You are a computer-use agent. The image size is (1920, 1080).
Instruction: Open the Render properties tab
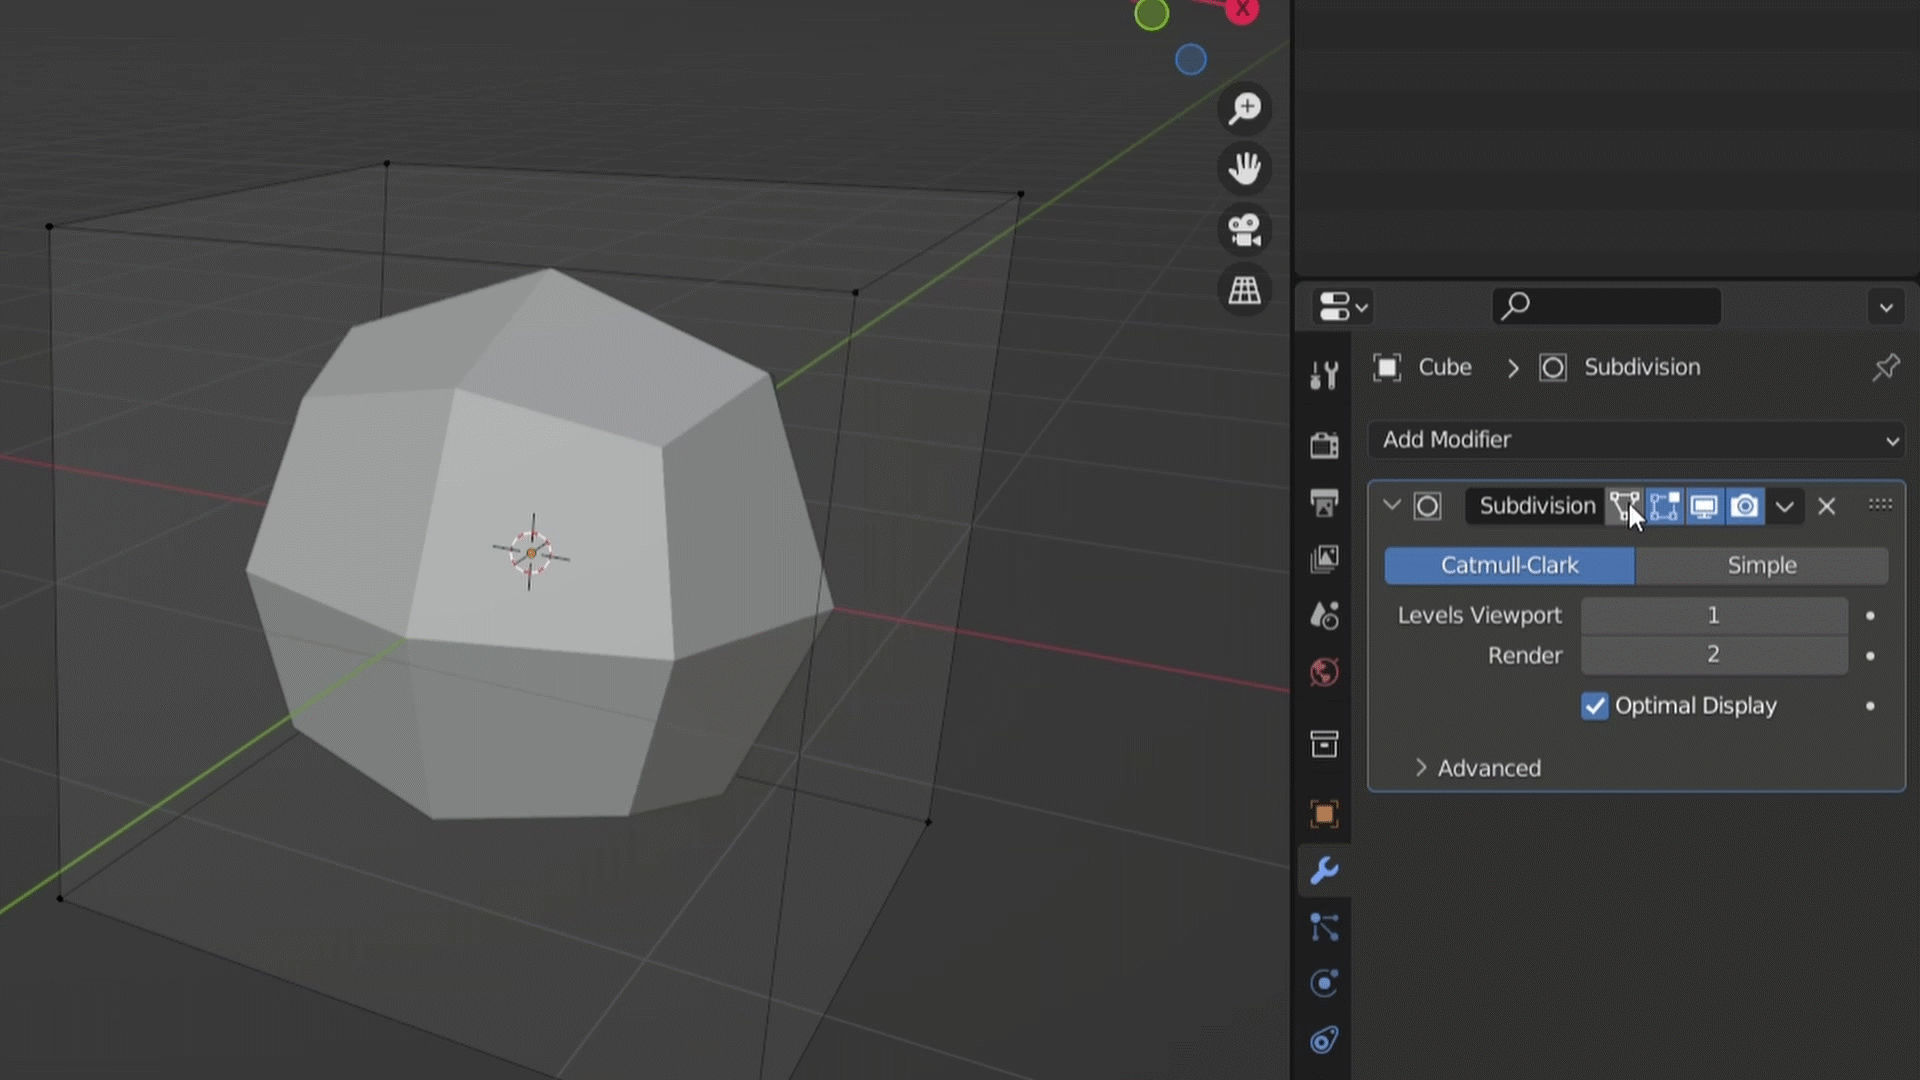point(1324,445)
